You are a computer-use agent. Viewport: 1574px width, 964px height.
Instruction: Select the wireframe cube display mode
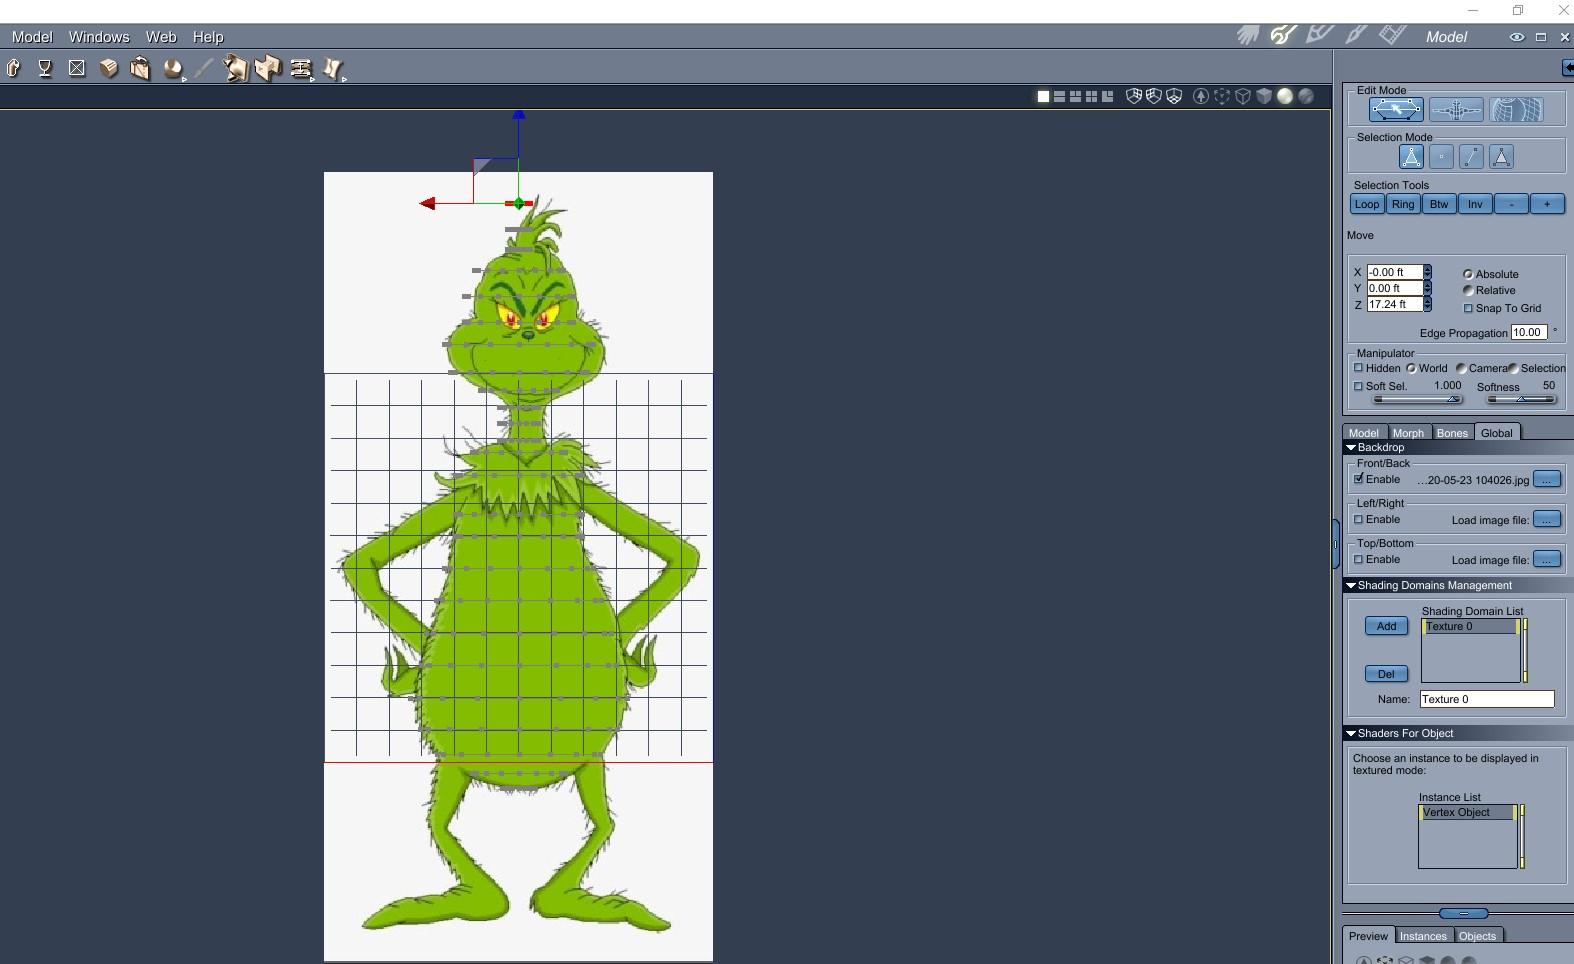pyautogui.click(x=1243, y=96)
